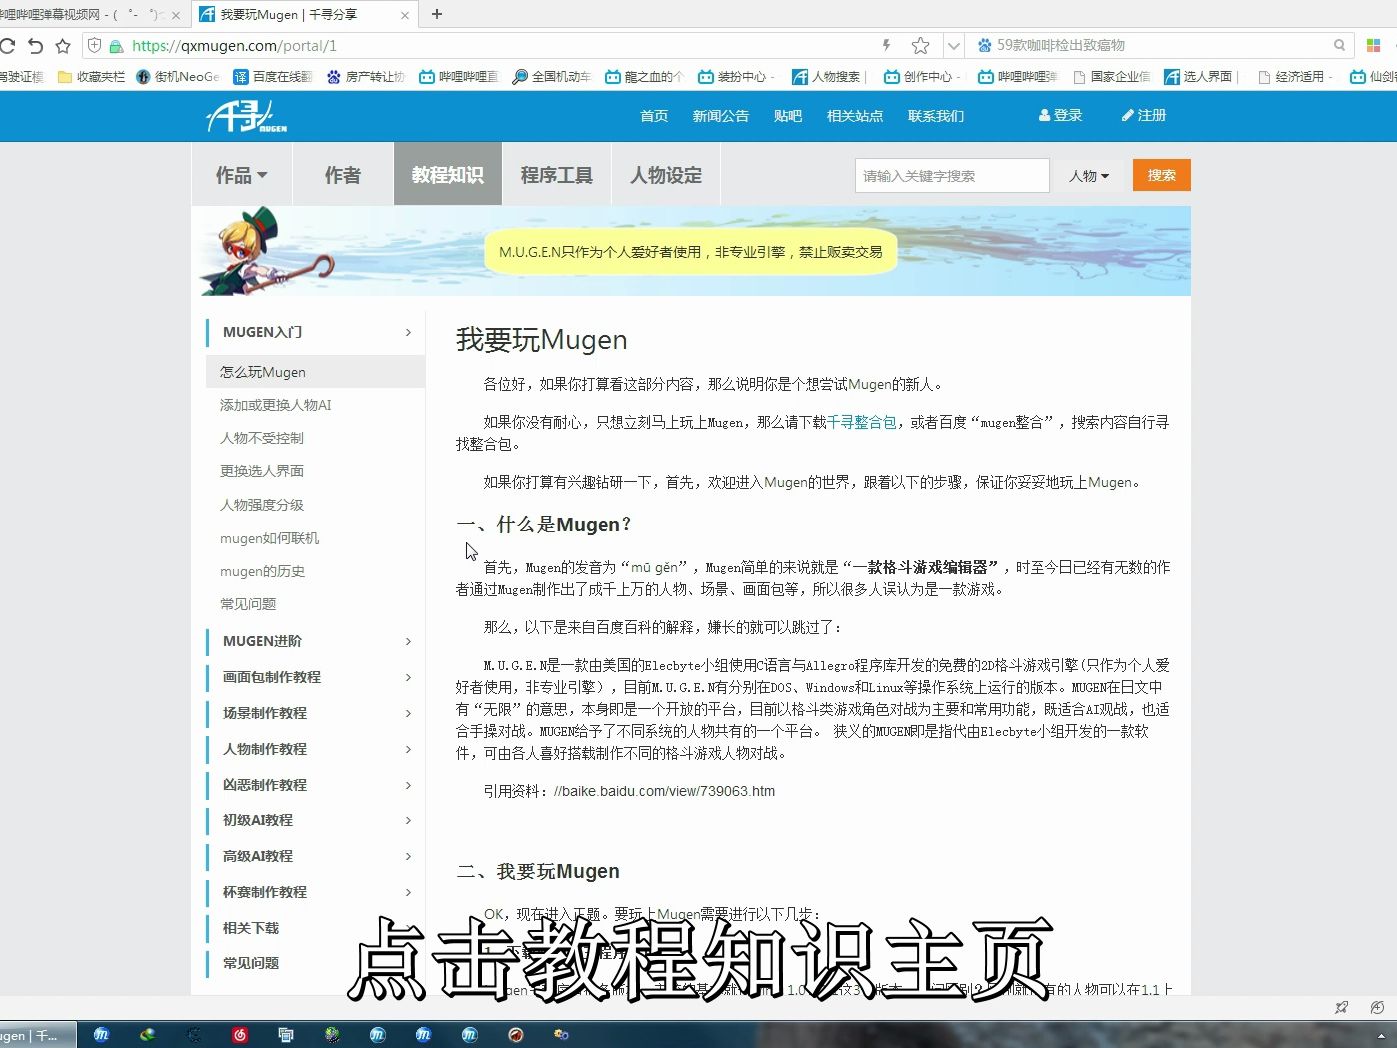Go to 首页 in top navigation
The height and width of the screenshot is (1048, 1397).
tap(654, 116)
